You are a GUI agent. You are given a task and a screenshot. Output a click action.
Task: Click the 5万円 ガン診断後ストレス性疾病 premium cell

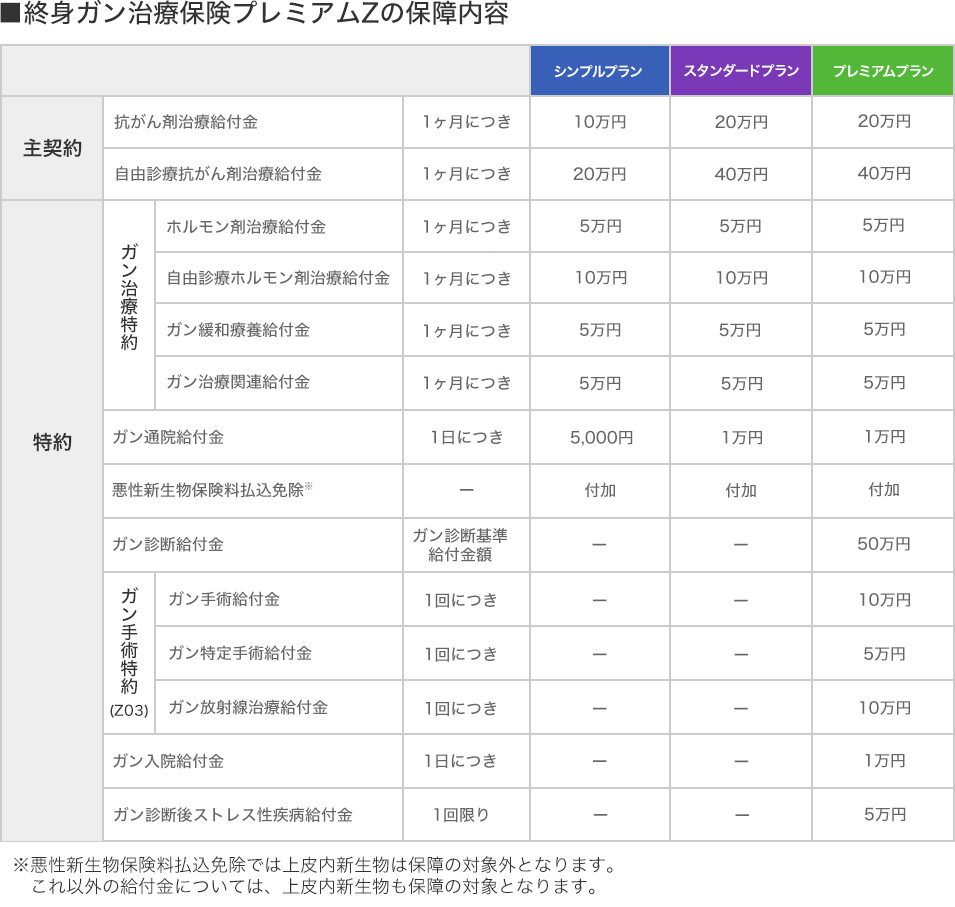(x=884, y=815)
